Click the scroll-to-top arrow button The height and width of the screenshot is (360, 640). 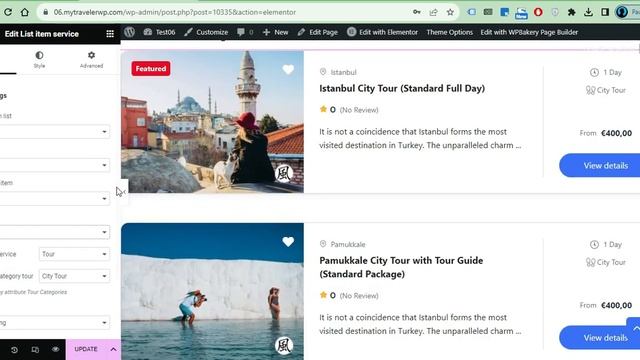point(634,327)
